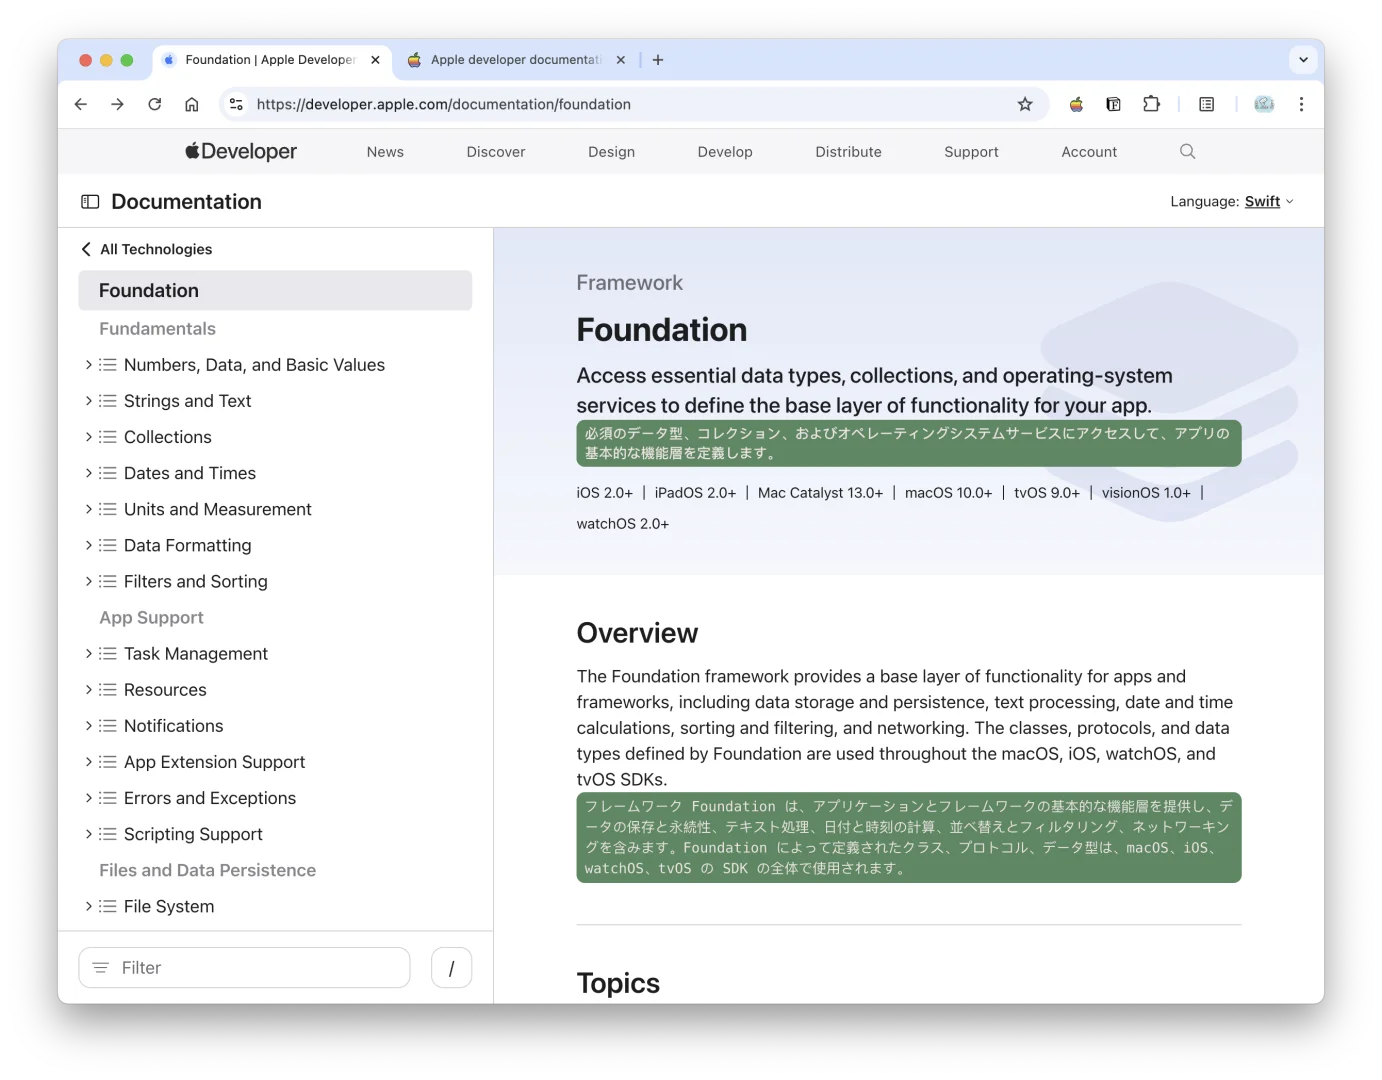This screenshot has height=1080, width=1382.
Task: Open the Scripting Support topic
Action: coord(193,834)
